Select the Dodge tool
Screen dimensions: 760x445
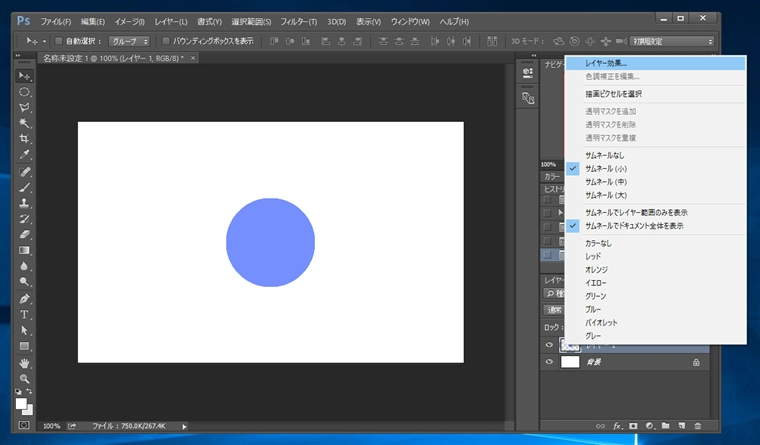point(24,281)
